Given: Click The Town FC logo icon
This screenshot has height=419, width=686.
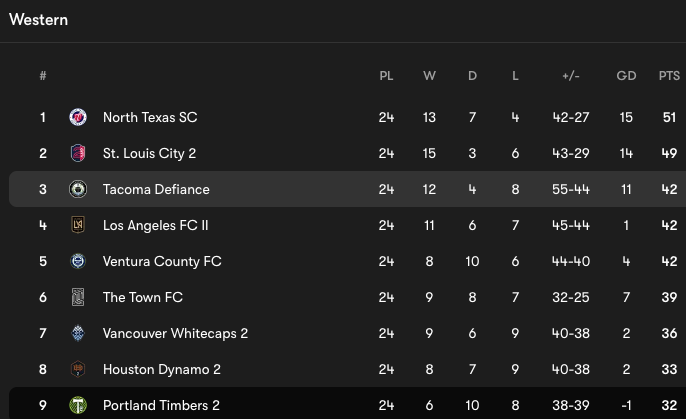Looking at the screenshot, I should click(78, 297).
